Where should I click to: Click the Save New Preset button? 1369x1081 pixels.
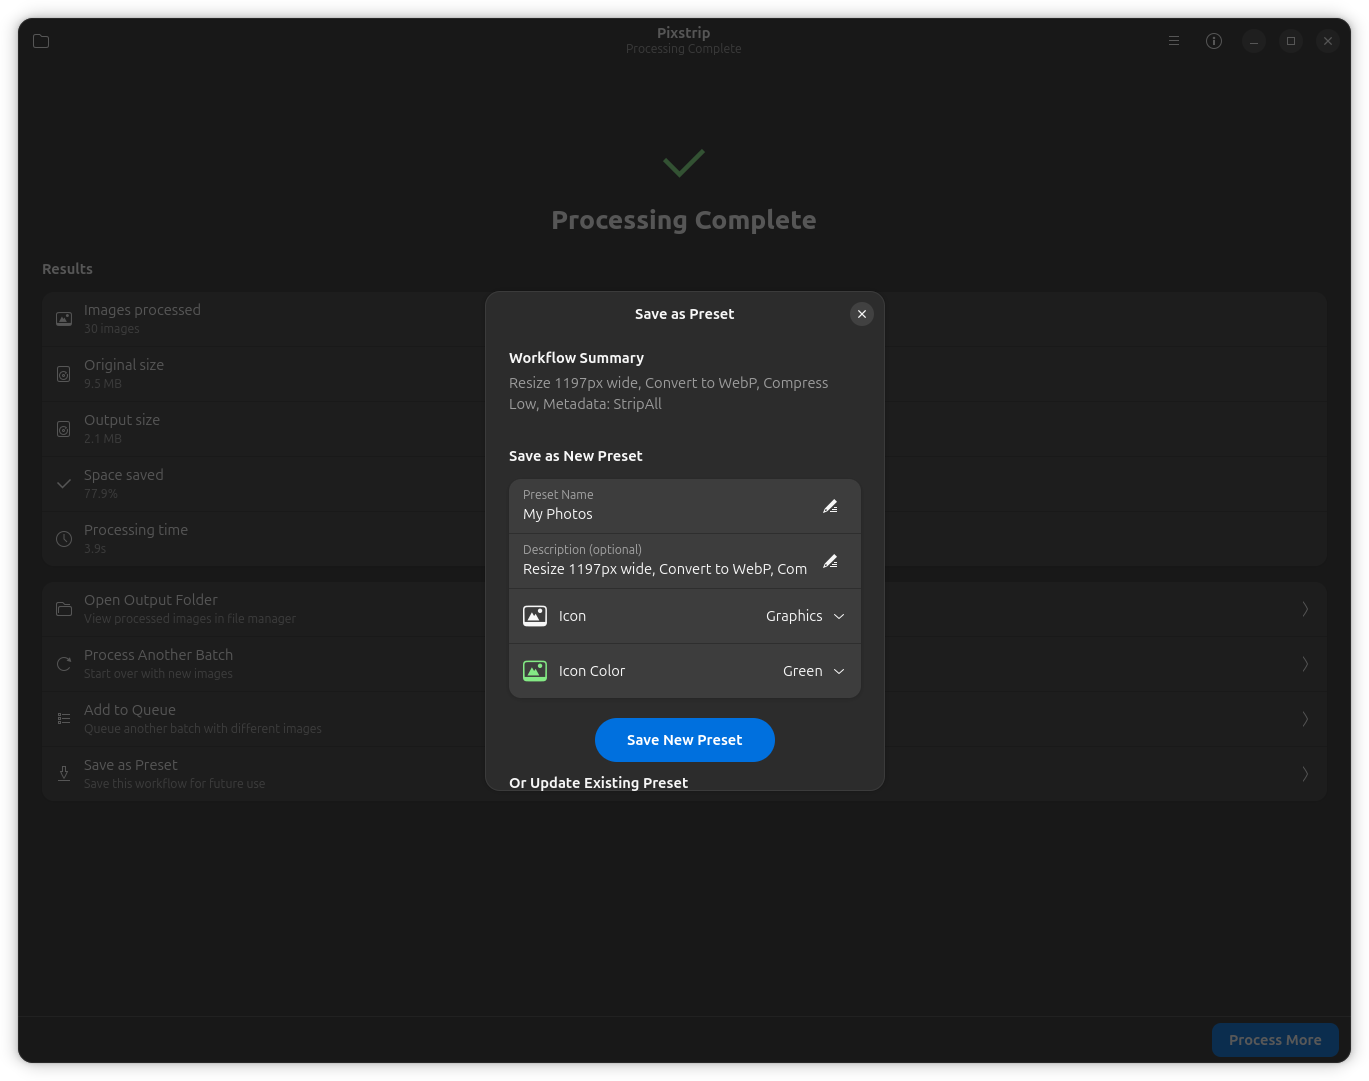pos(684,740)
